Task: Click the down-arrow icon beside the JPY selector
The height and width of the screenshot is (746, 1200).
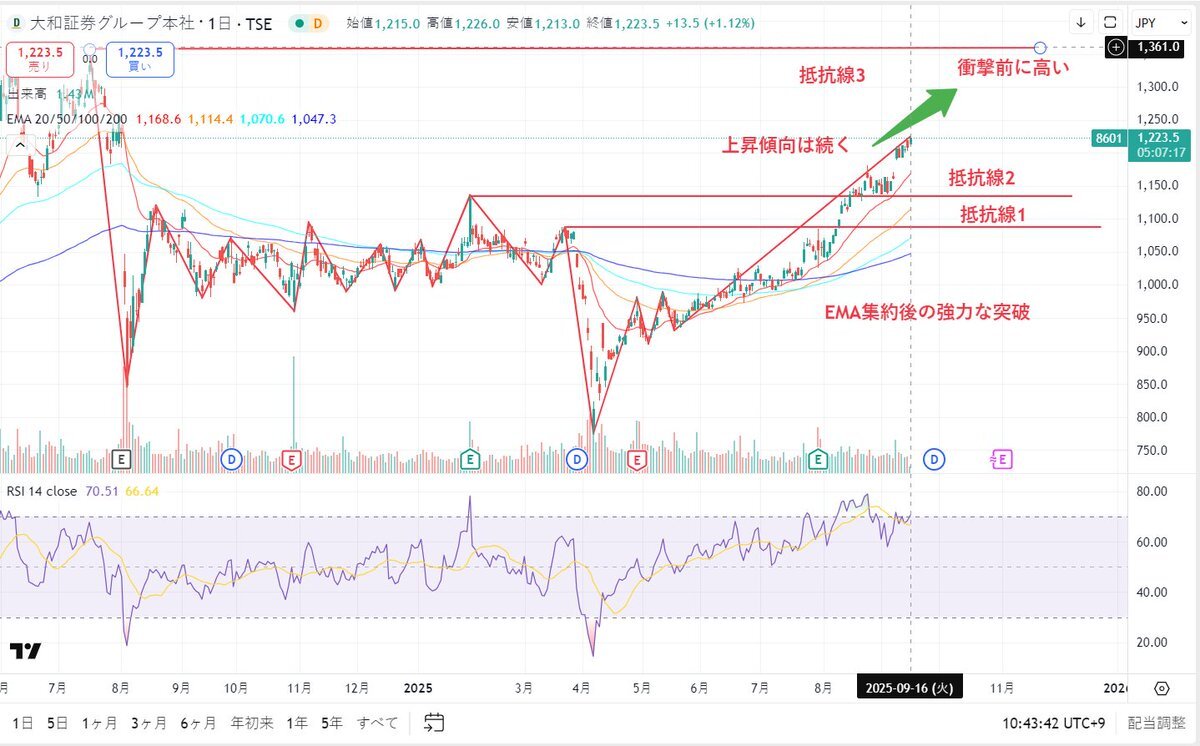Action: [1081, 21]
